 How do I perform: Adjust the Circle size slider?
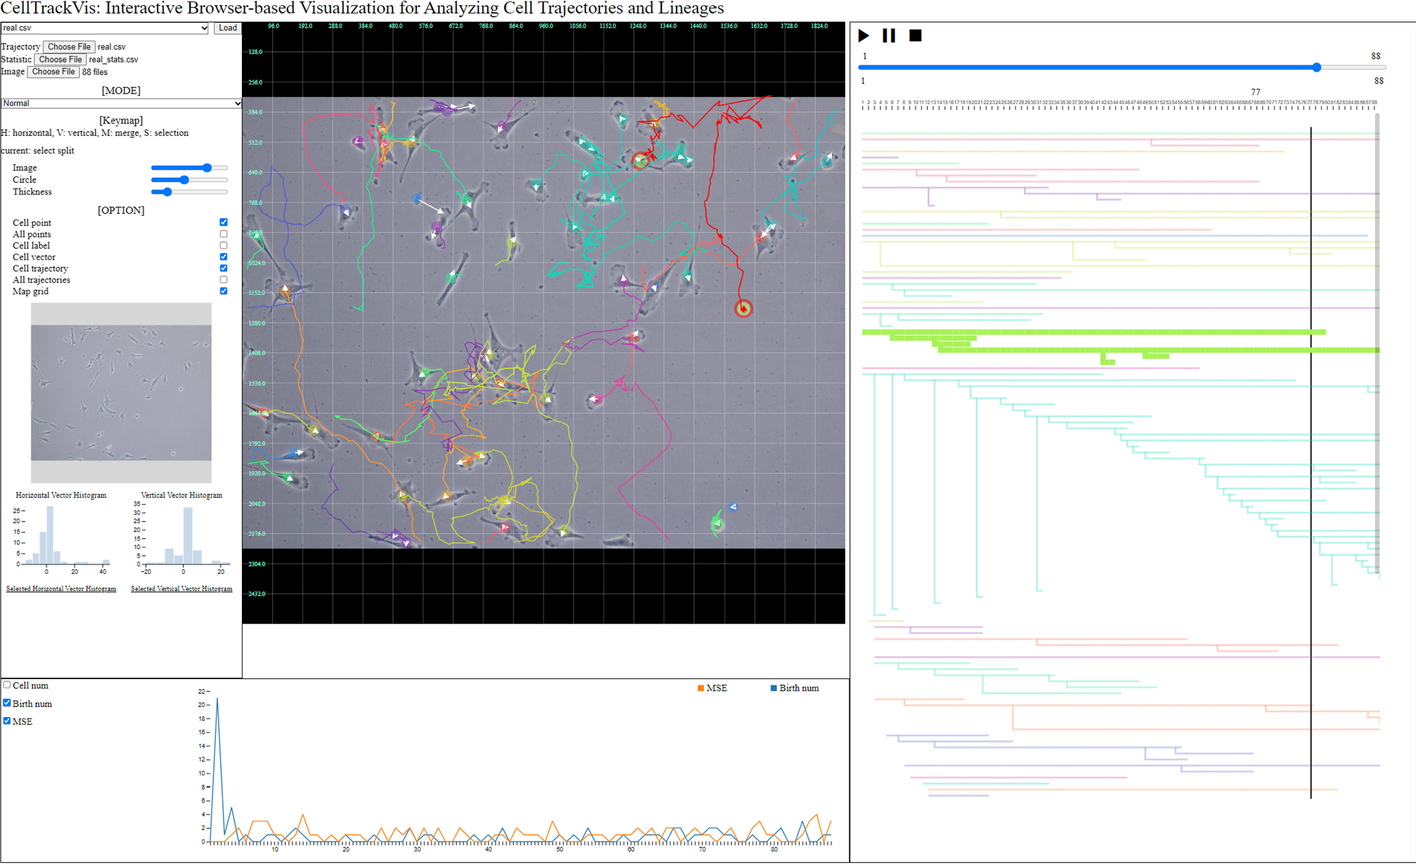(x=189, y=180)
